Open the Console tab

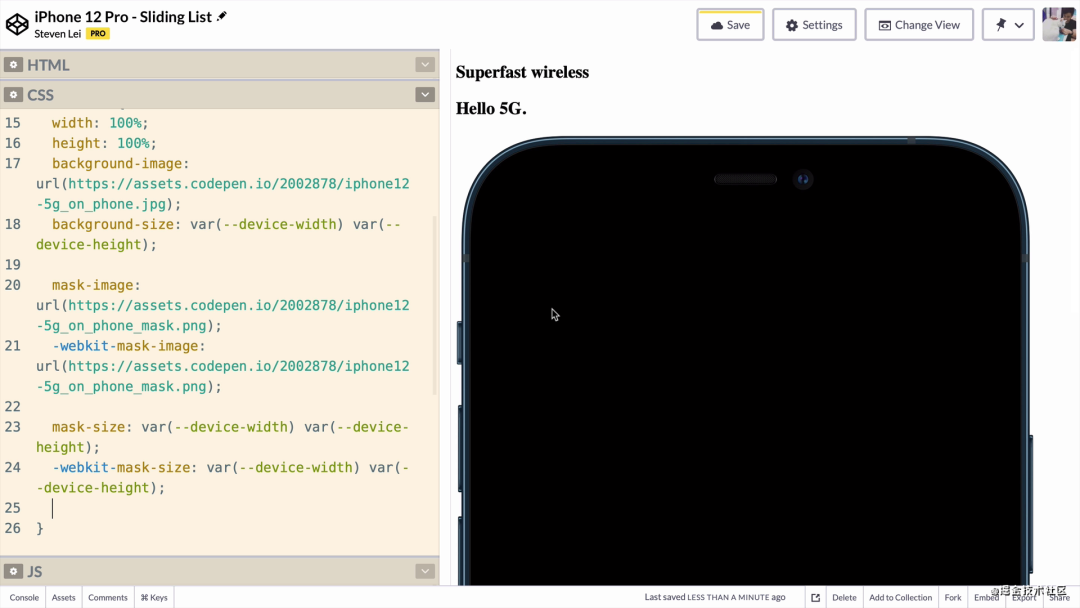click(24, 597)
